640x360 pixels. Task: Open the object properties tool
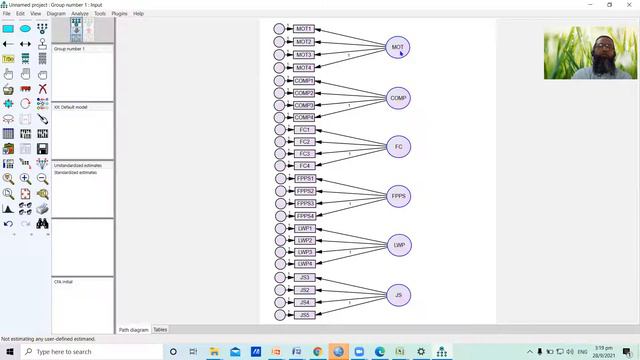pyautogui.click(x=8, y=164)
